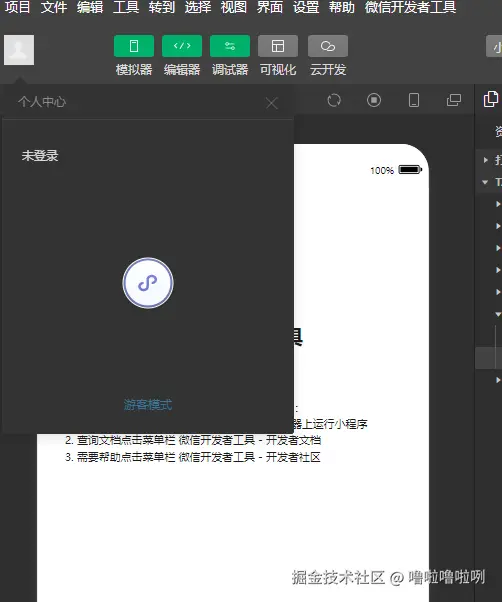502x602 pixels.
Task: Click the phone device icon
Action: 414,100
